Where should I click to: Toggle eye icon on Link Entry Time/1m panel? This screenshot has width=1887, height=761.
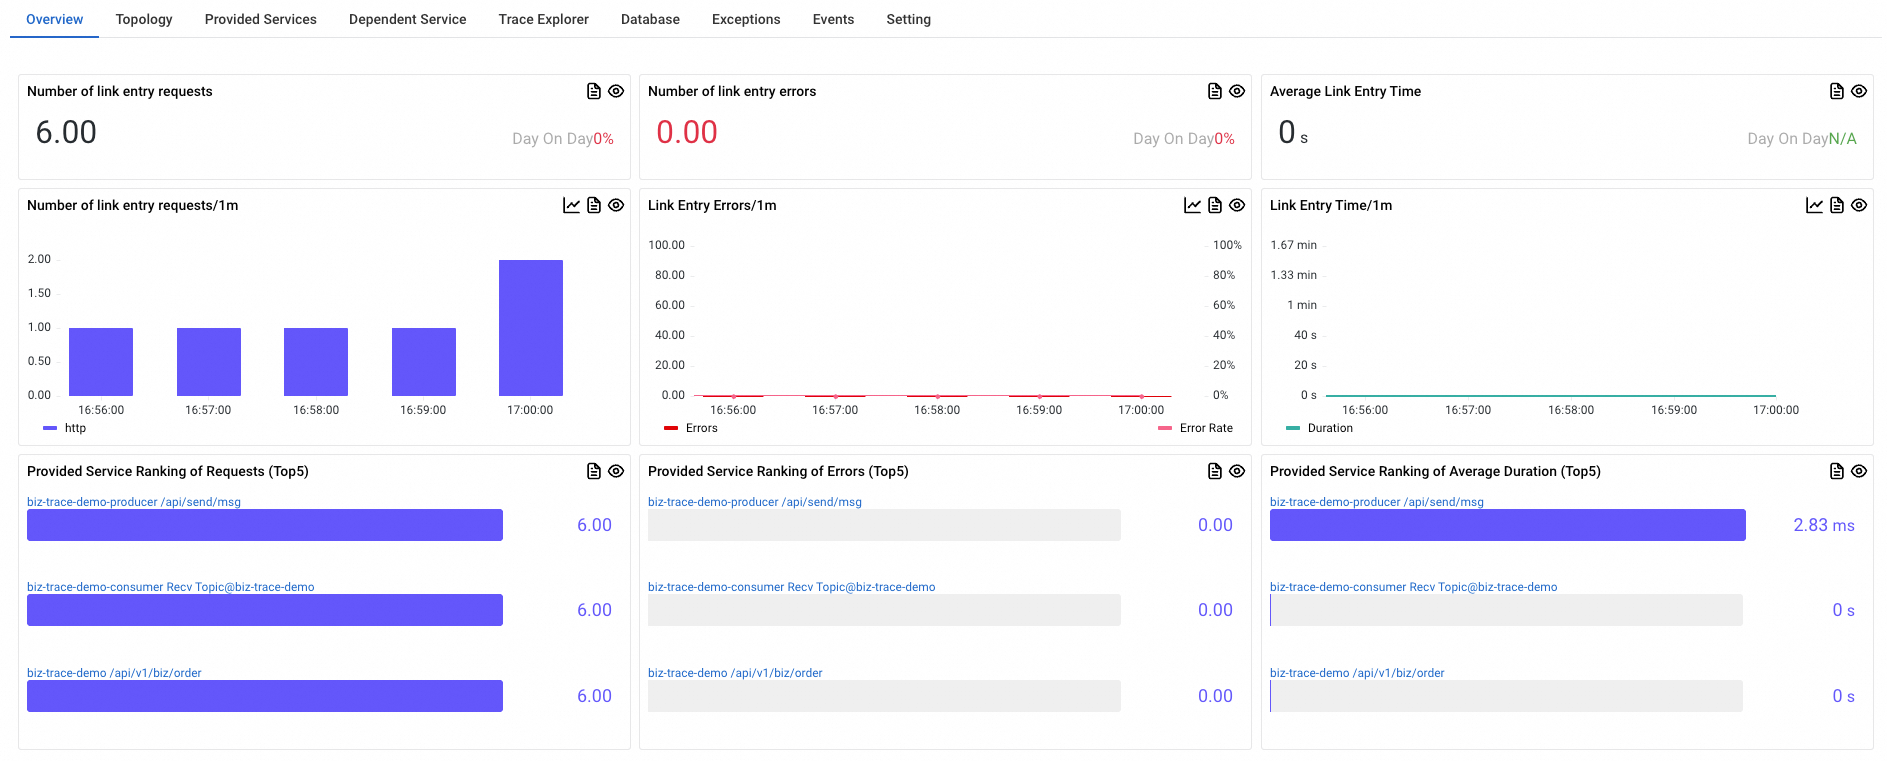pos(1859,205)
